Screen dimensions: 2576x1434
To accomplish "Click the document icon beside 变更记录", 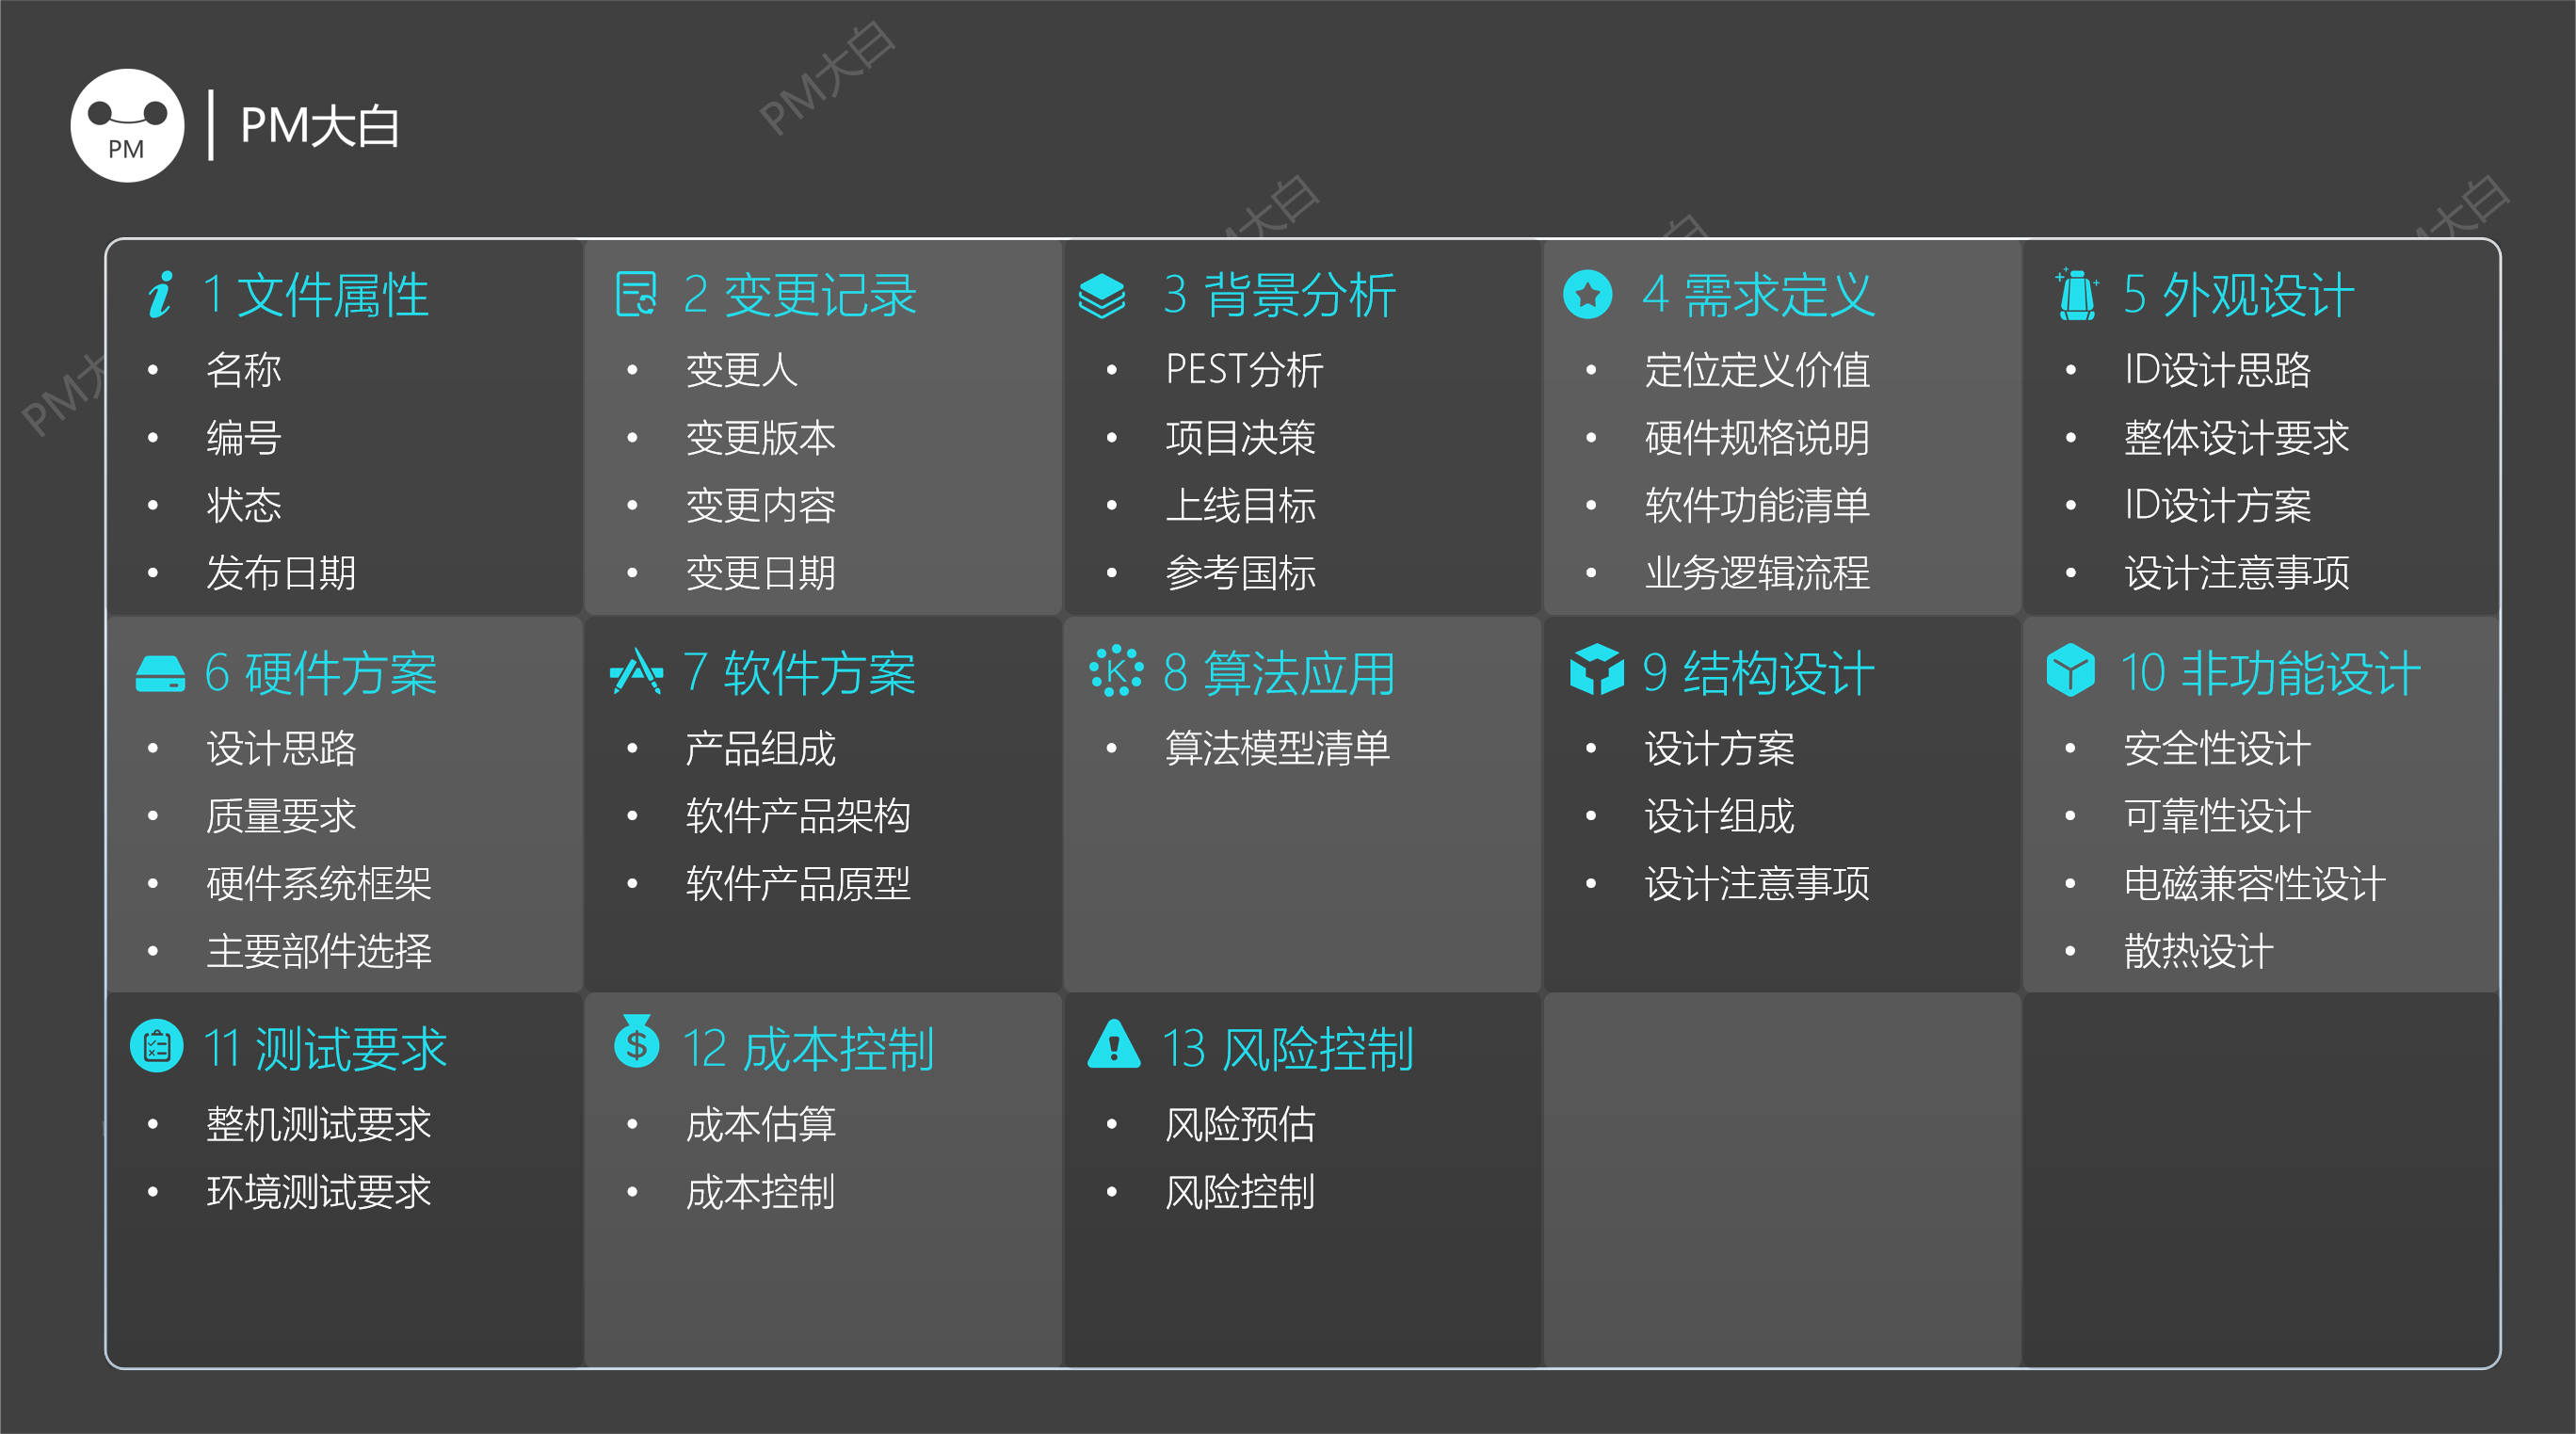I will pyautogui.click(x=636, y=294).
